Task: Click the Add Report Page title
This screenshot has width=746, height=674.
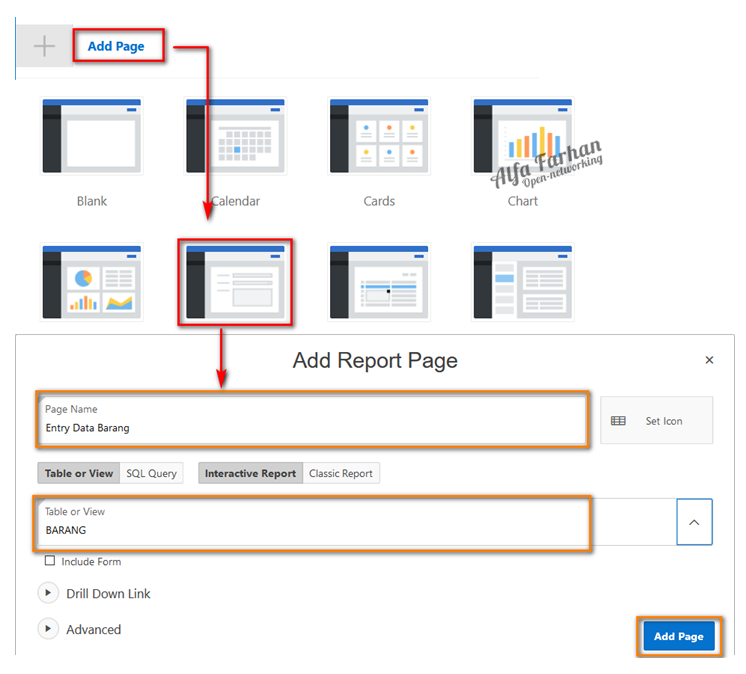Action: pyautogui.click(x=375, y=361)
